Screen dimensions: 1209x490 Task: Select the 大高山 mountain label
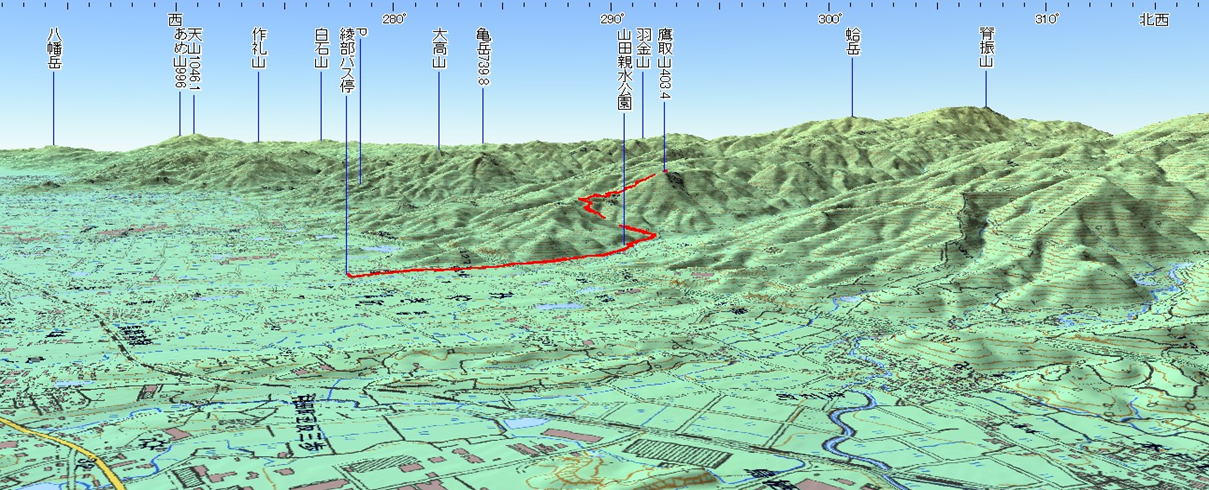click(x=439, y=48)
